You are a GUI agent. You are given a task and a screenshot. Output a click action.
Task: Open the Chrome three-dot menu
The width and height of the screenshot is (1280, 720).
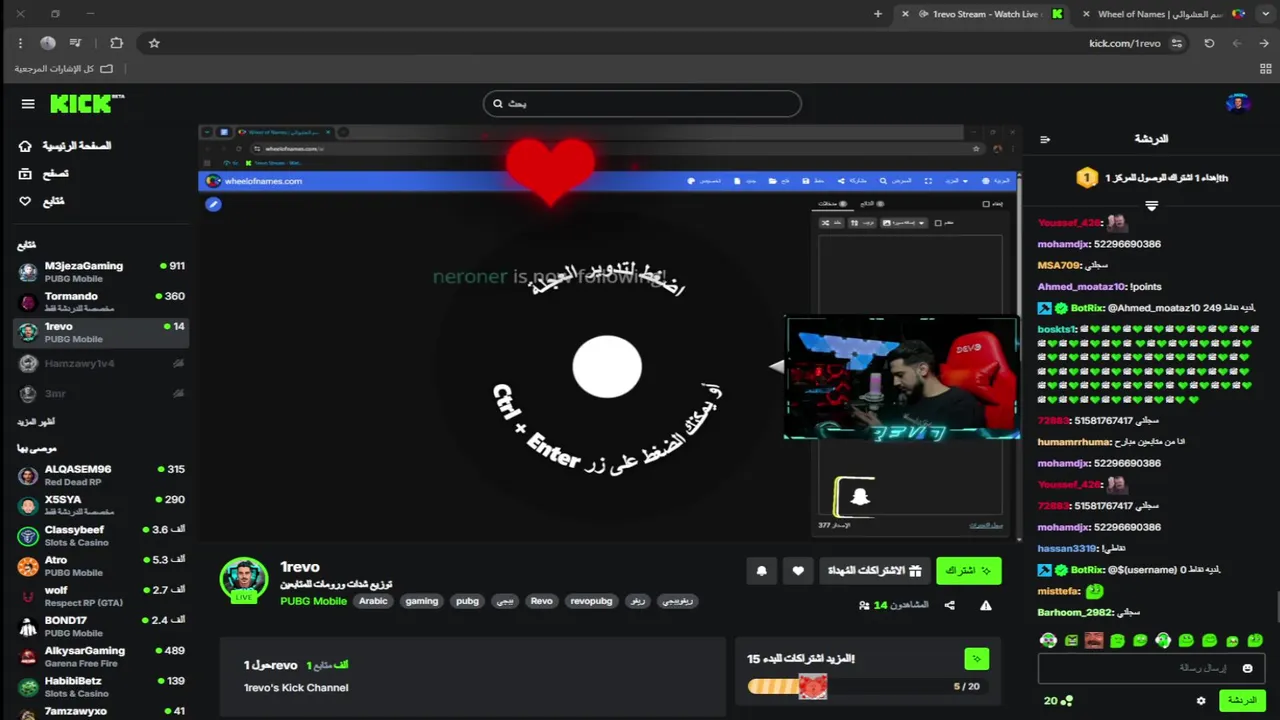[20, 43]
